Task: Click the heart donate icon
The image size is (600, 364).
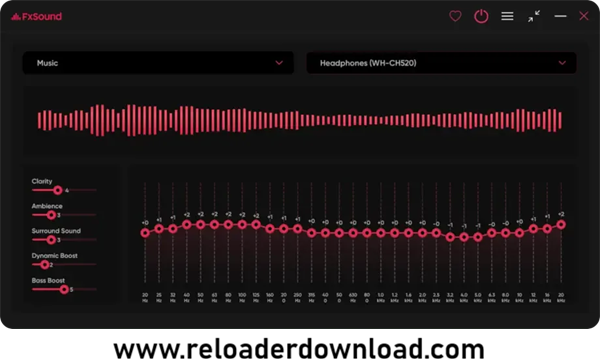Action: [x=455, y=16]
